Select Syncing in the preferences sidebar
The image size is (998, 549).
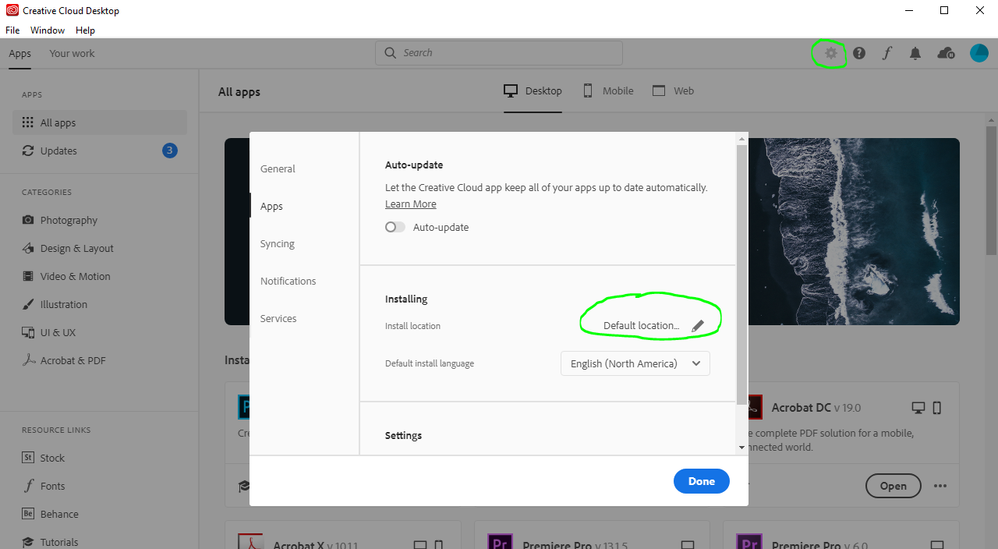[277, 244]
